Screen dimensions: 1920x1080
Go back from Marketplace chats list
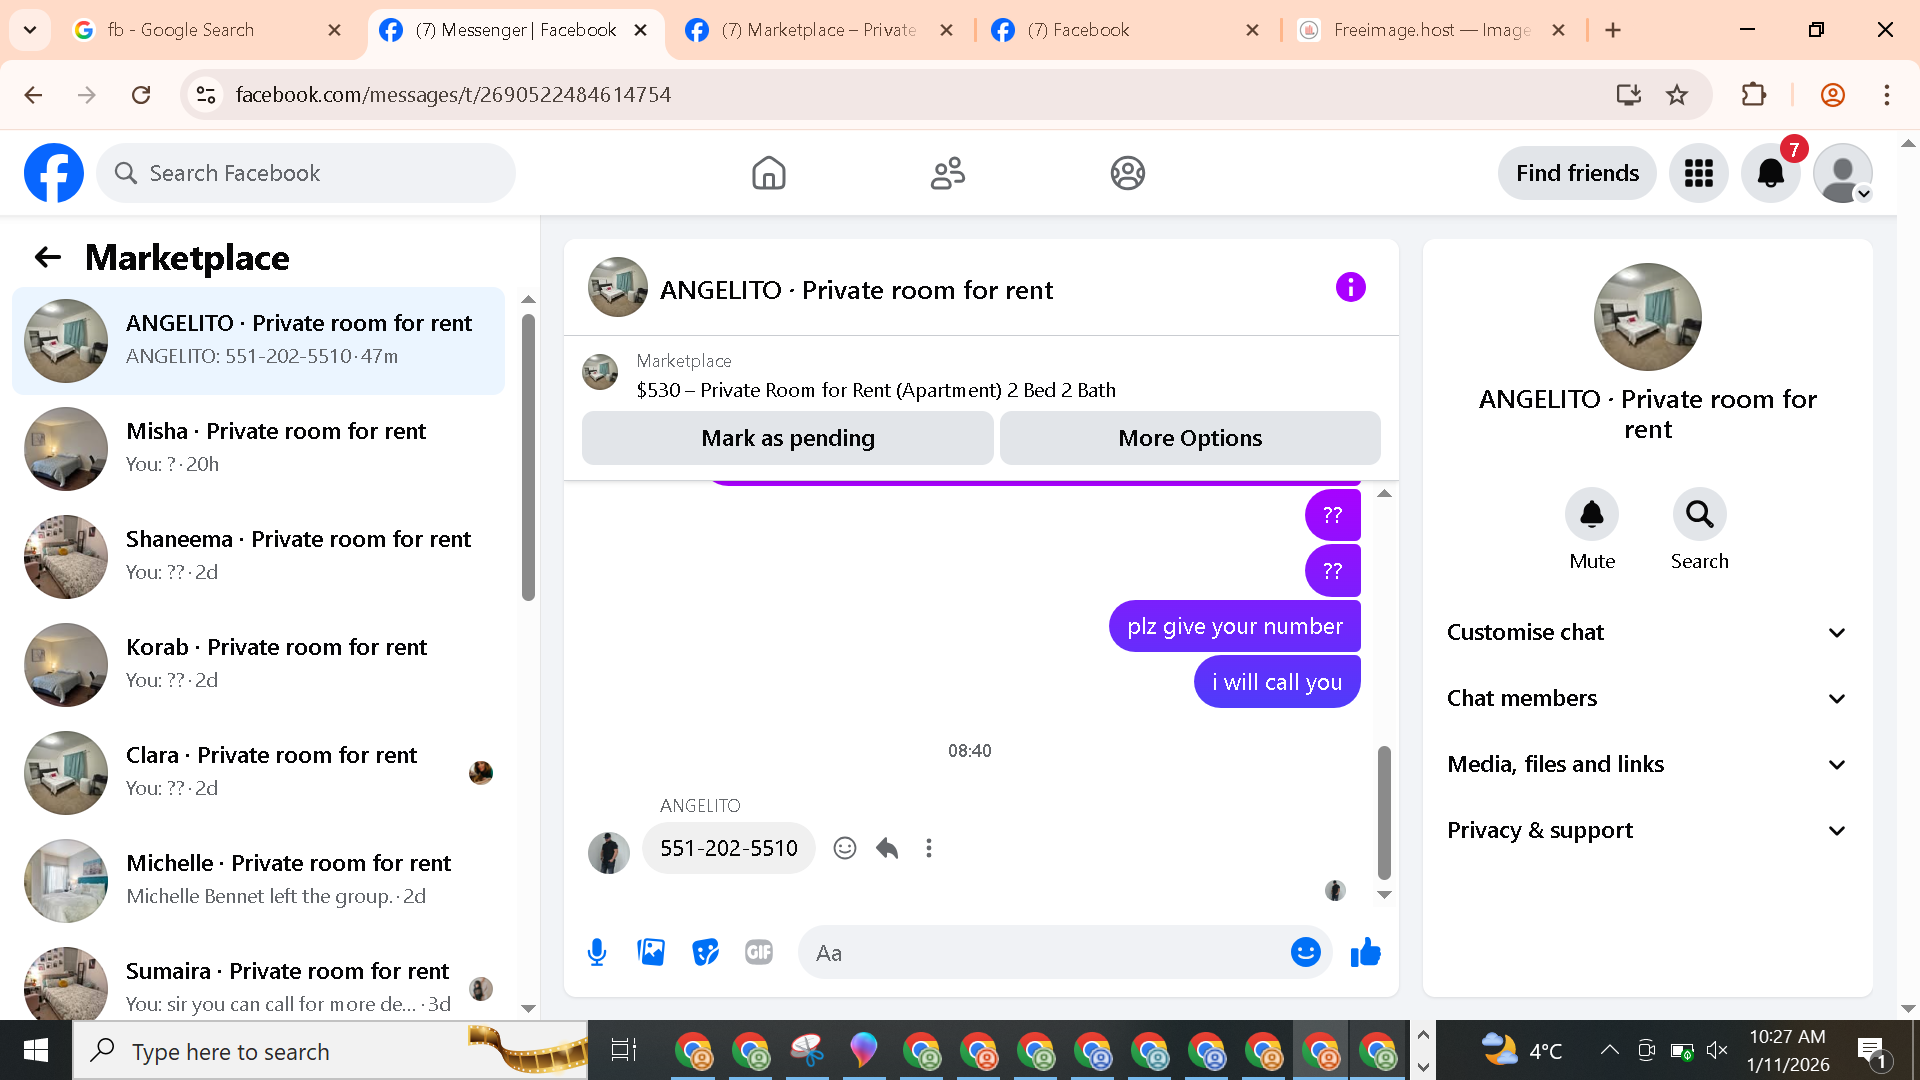tap(48, 257)
